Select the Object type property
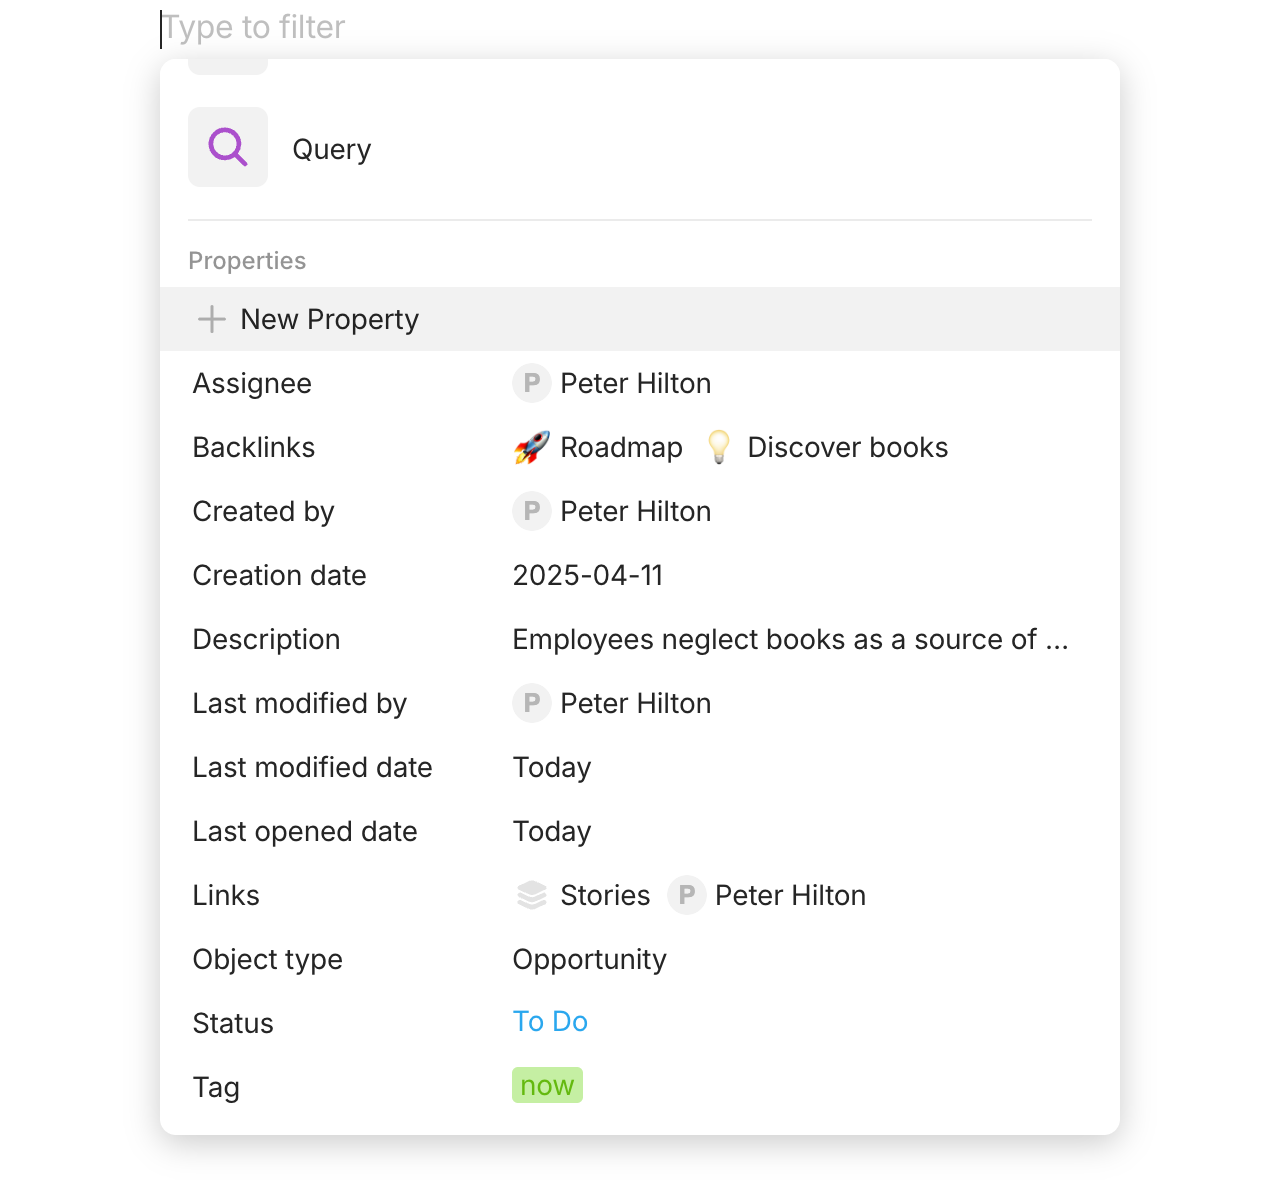 268,960
